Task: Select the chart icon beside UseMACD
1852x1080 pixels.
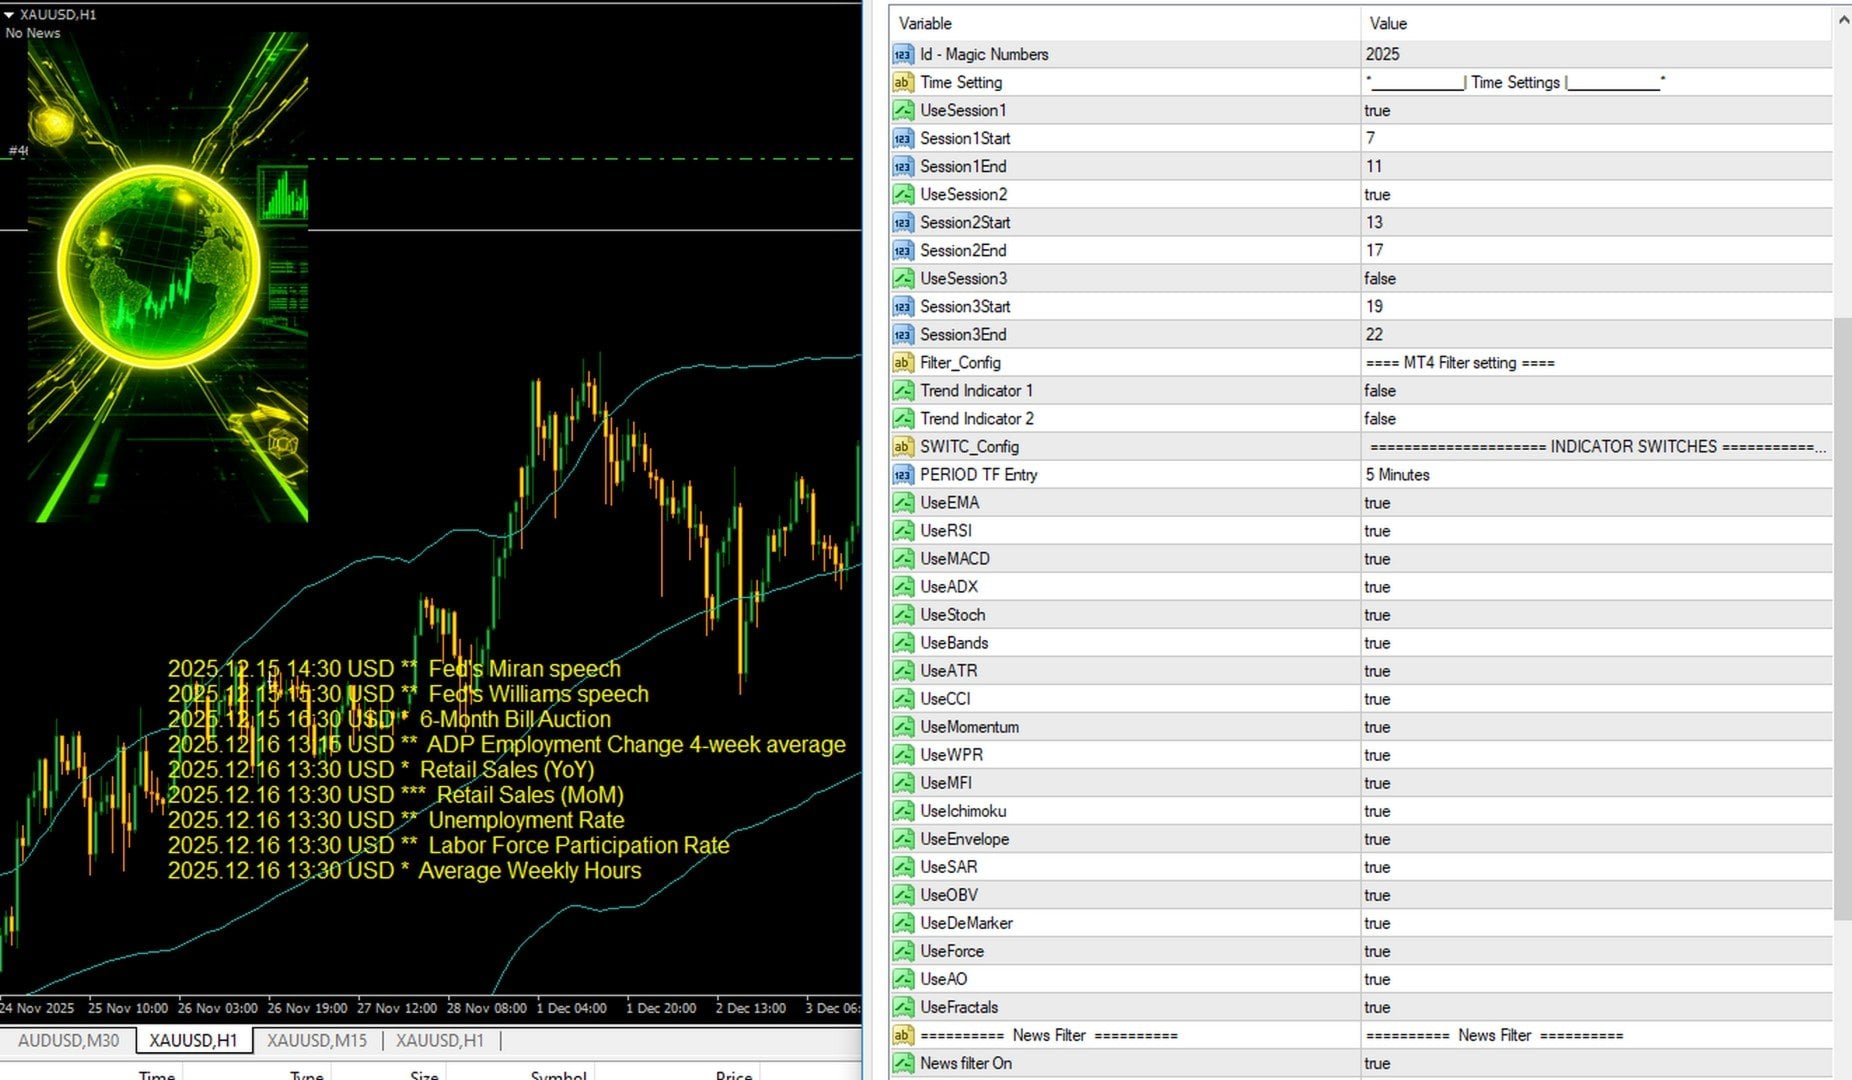Action: (901, 559)
